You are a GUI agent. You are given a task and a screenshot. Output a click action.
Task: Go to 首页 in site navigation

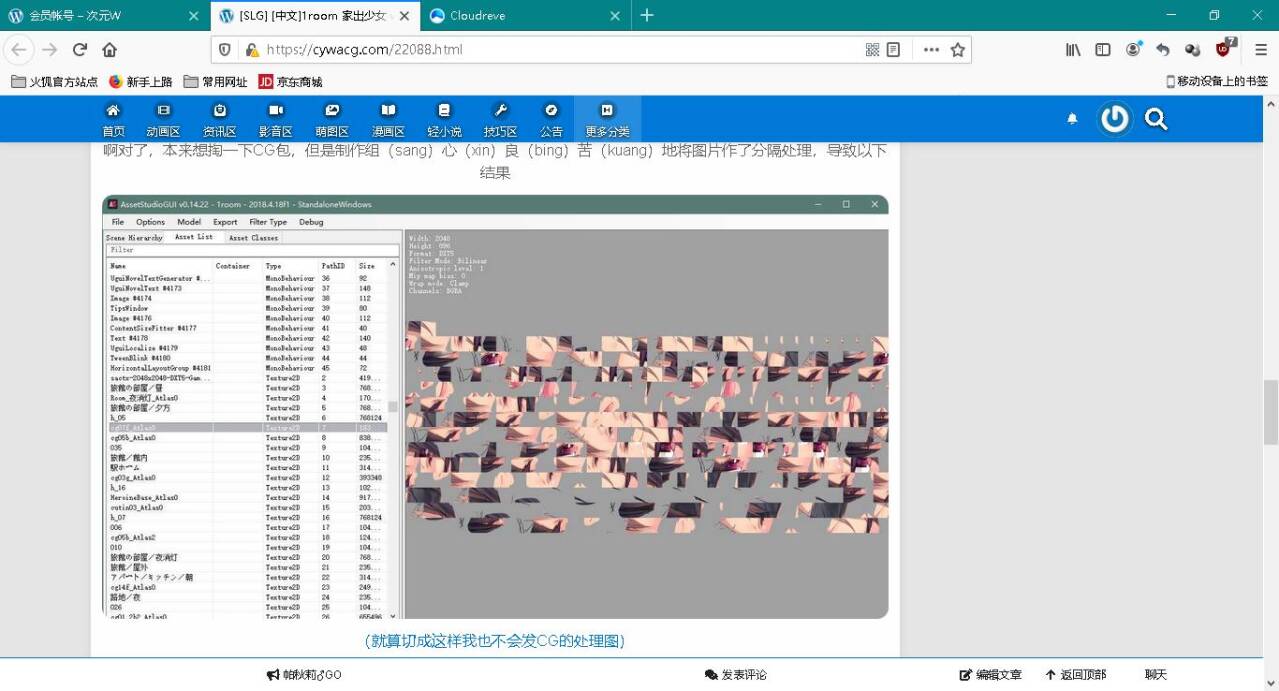tap(113, 120)
